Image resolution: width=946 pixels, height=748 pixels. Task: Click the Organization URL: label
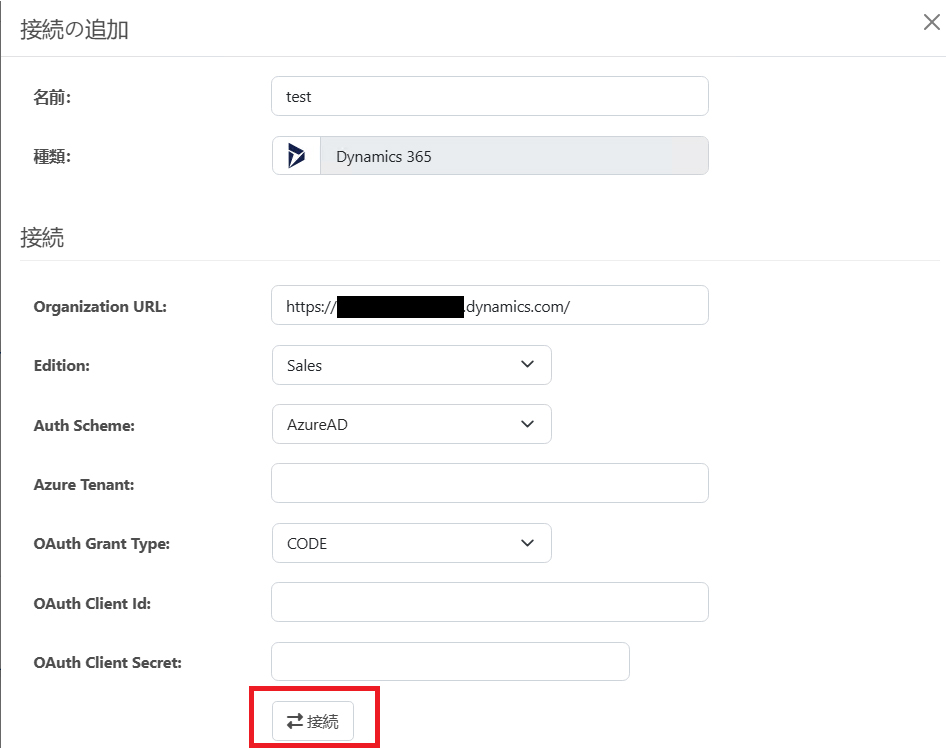pyautogui.click(x=100, y=306)
